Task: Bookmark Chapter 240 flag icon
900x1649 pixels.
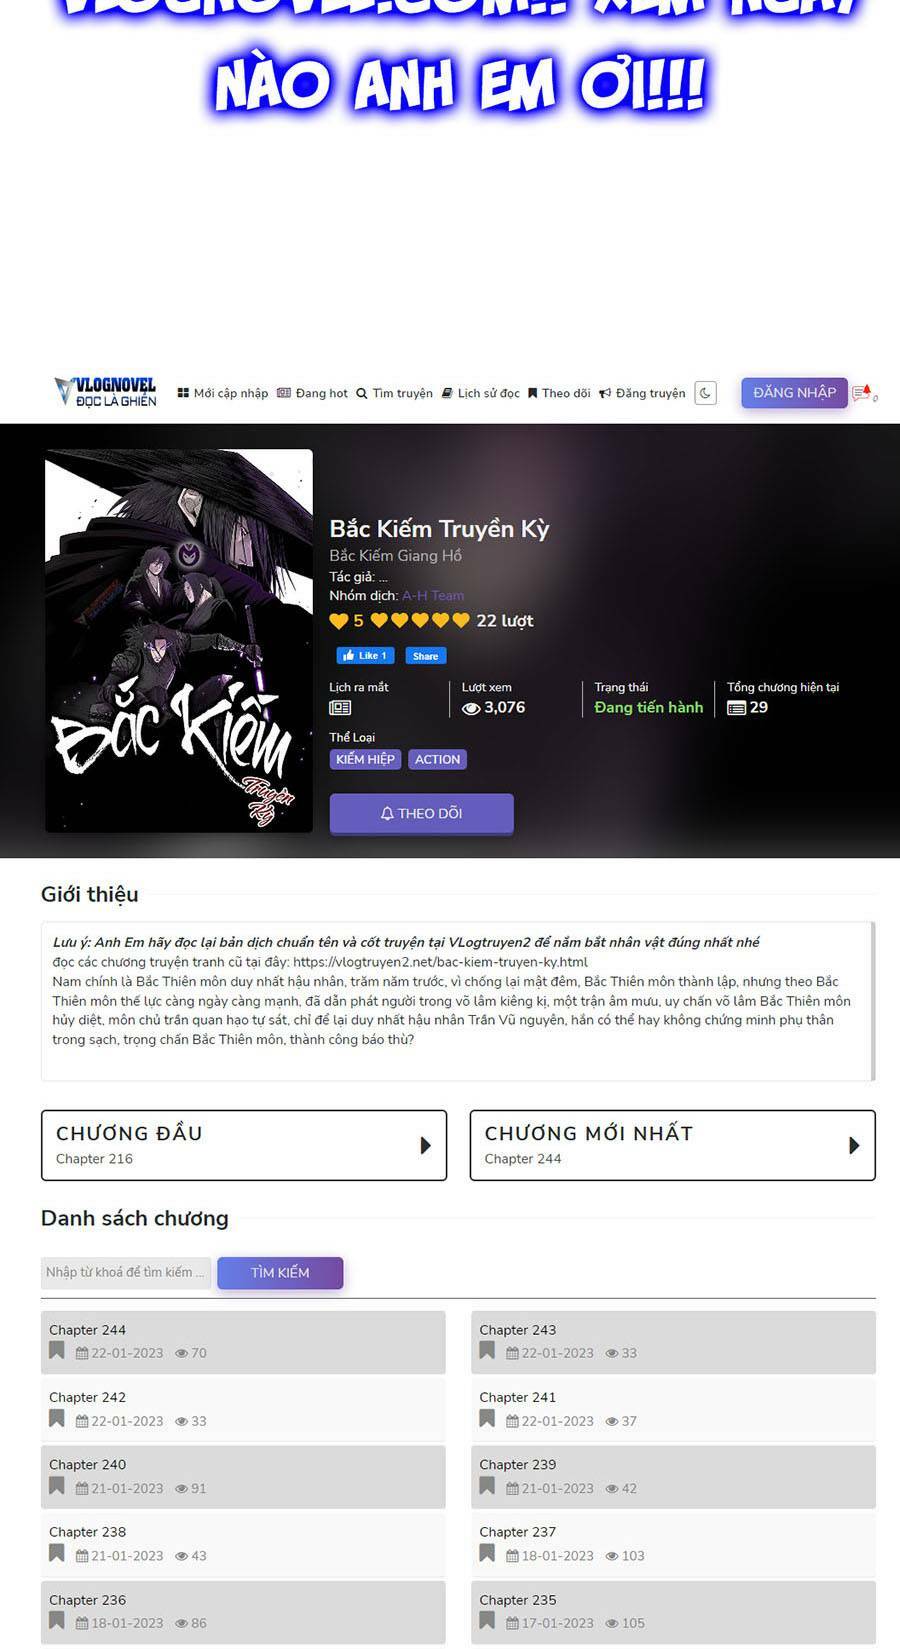Action: click(x=57, y=1486)
